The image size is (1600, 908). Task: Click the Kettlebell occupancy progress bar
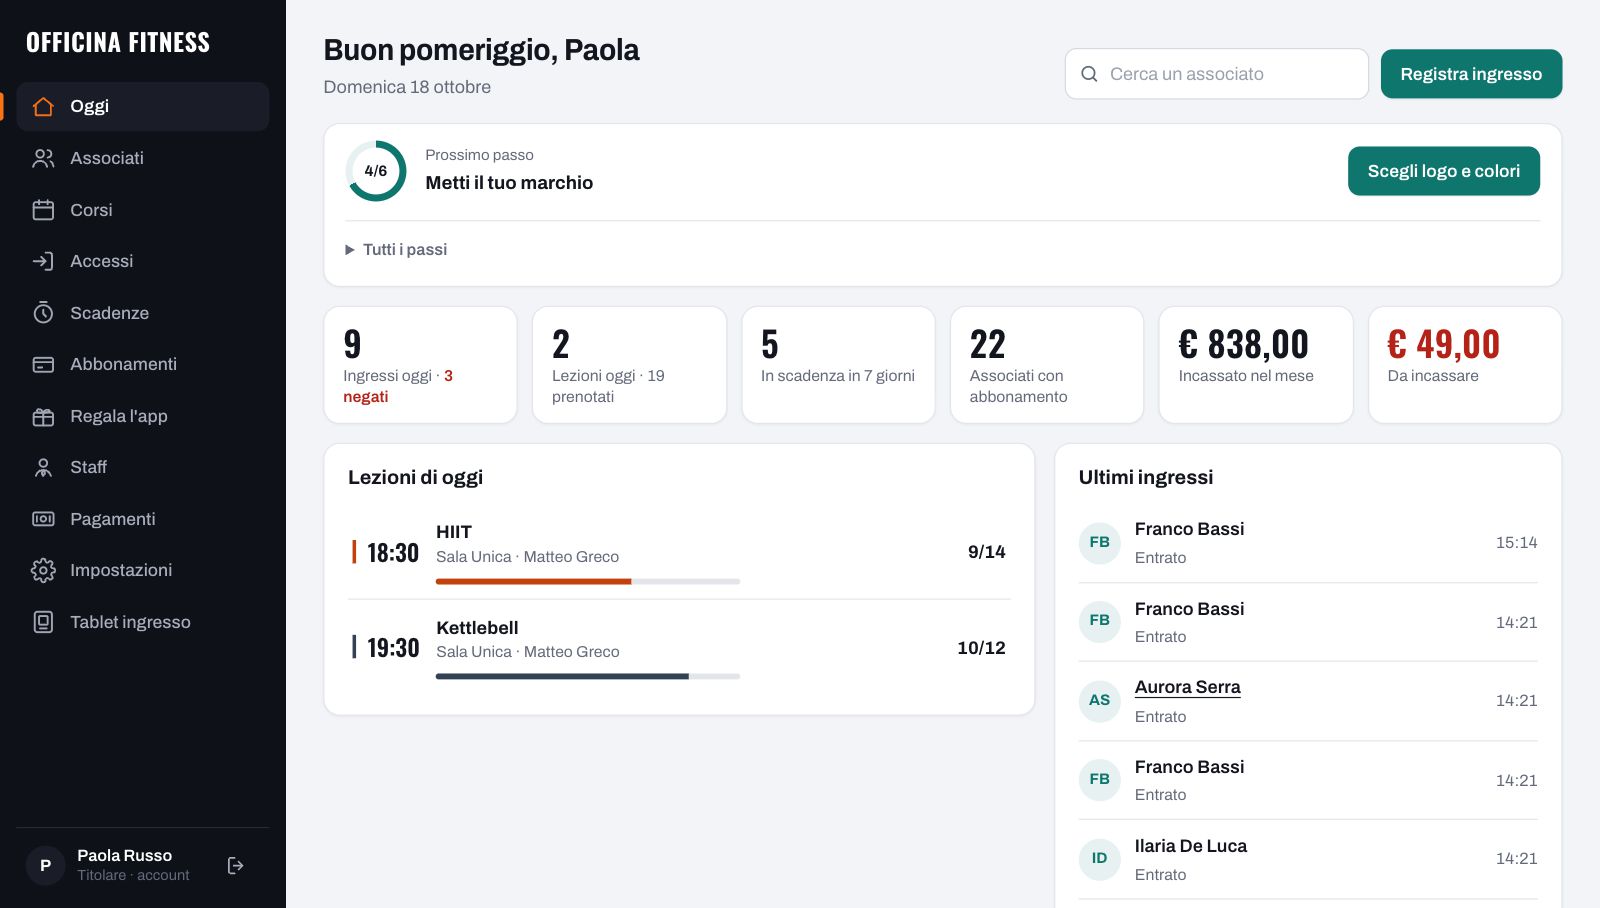(x=588, y=676)
